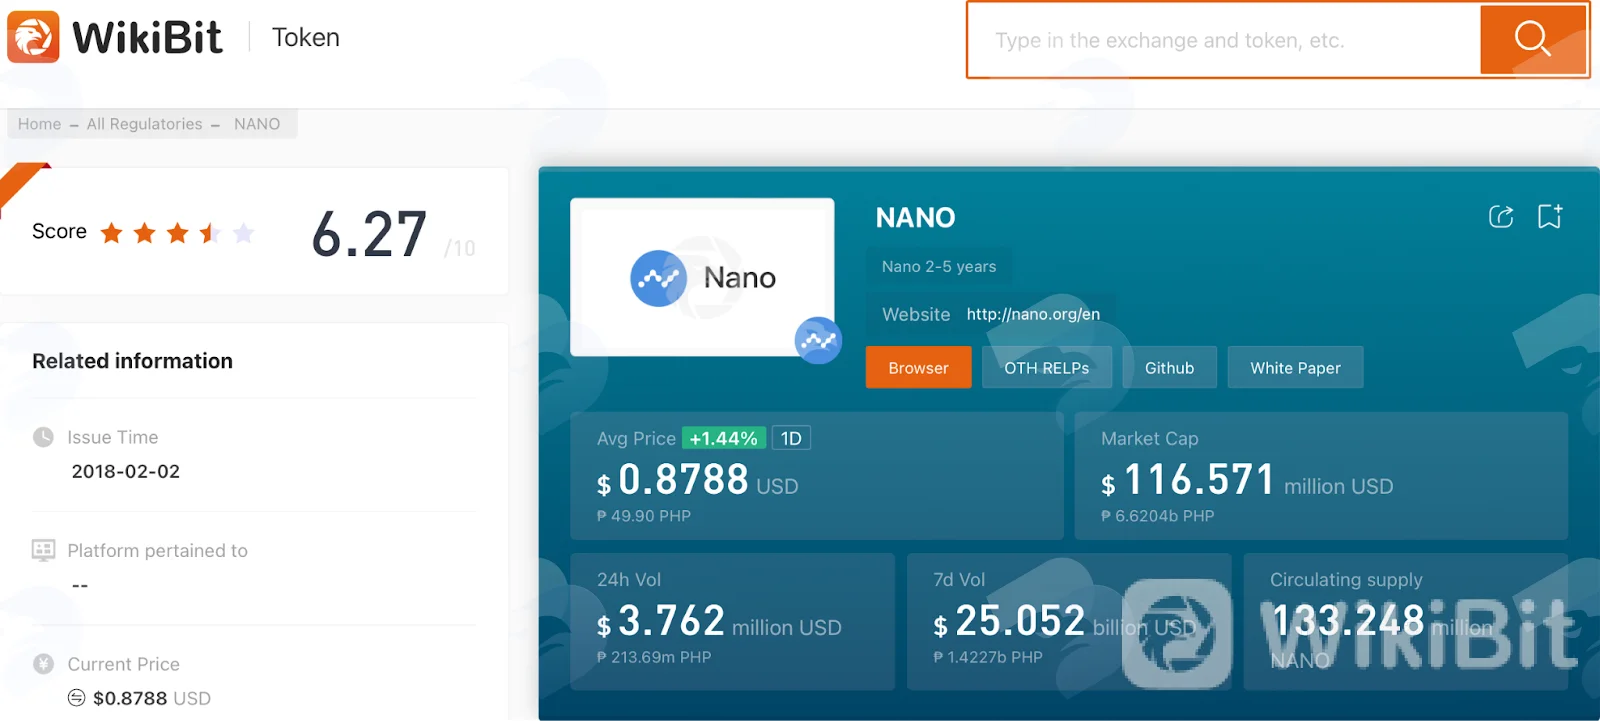Go to Home in the breadcrumb
1600x721 pixels.
coord(40,124)
